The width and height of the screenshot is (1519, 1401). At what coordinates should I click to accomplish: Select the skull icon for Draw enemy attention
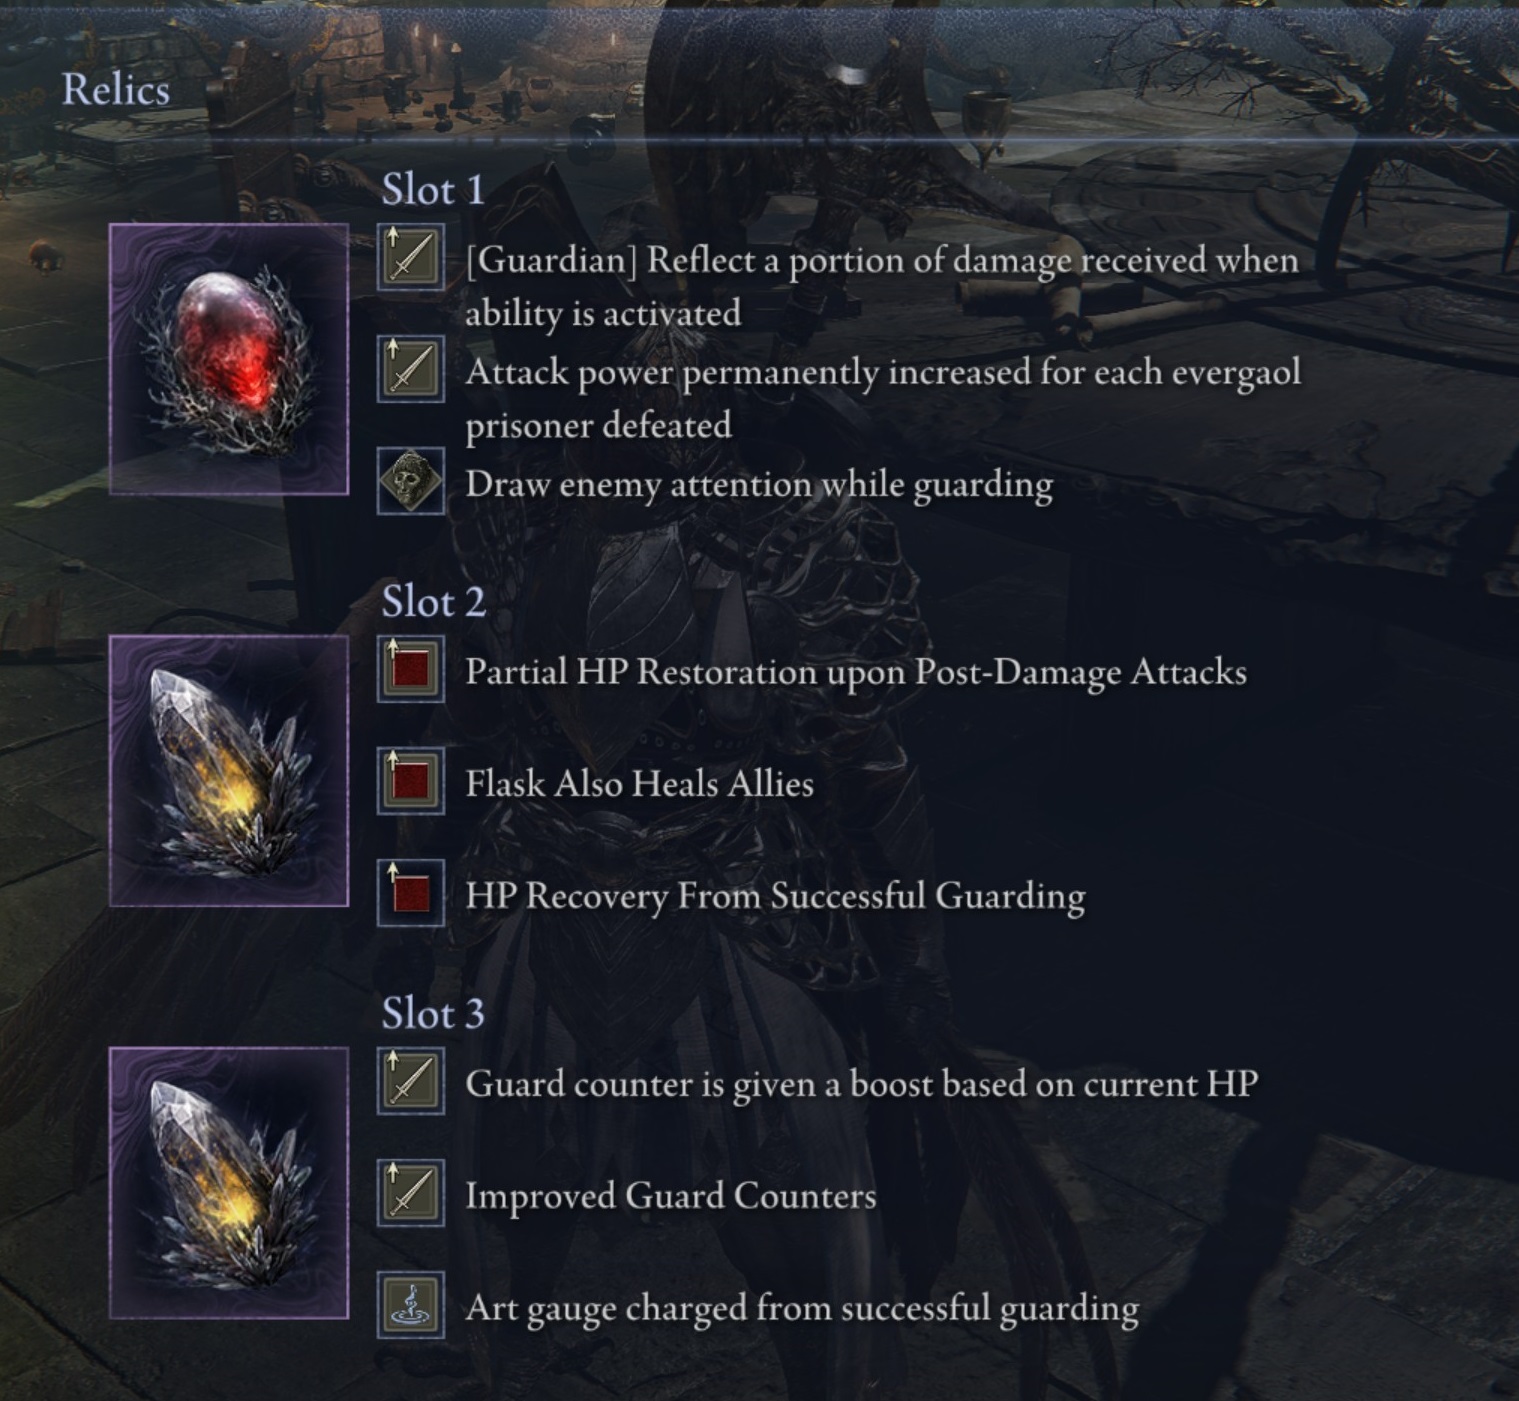click(x=411, y=482)
